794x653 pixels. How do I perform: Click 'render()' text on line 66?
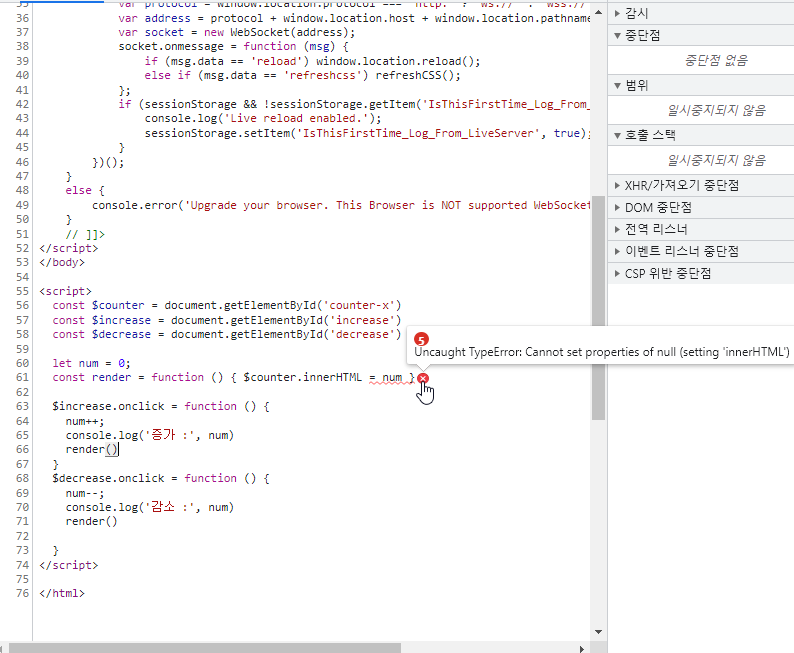92,450
